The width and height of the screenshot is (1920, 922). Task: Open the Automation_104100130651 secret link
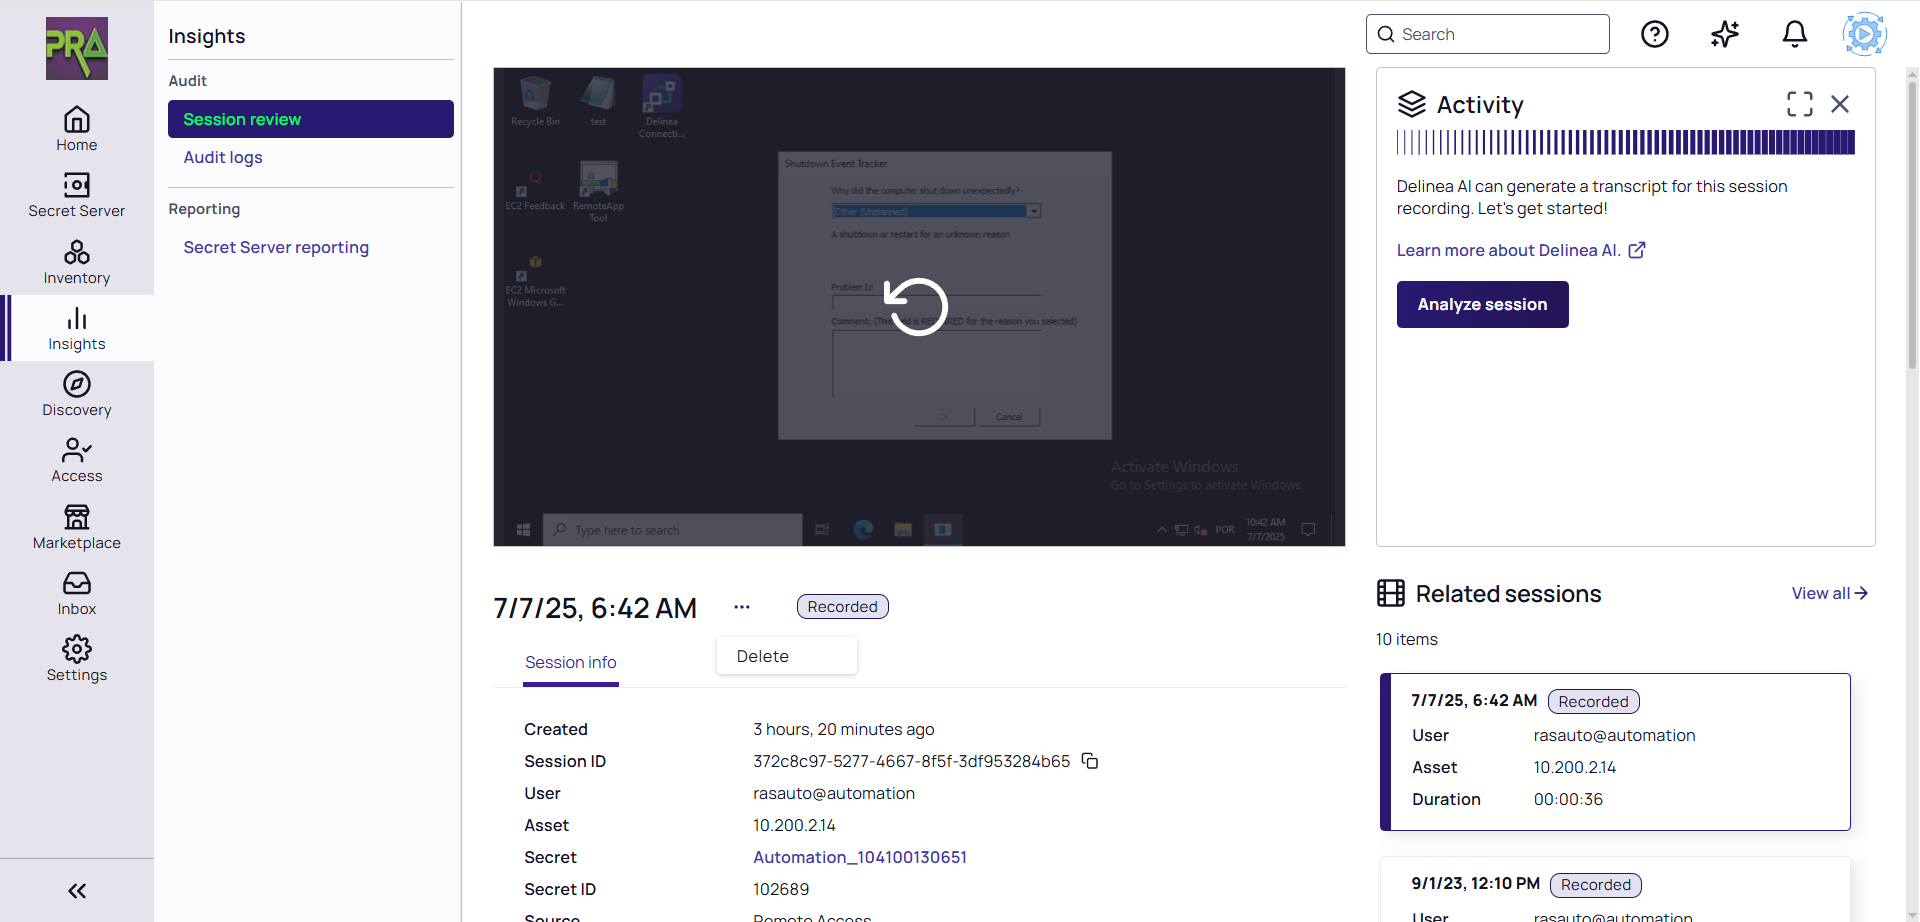859,857
